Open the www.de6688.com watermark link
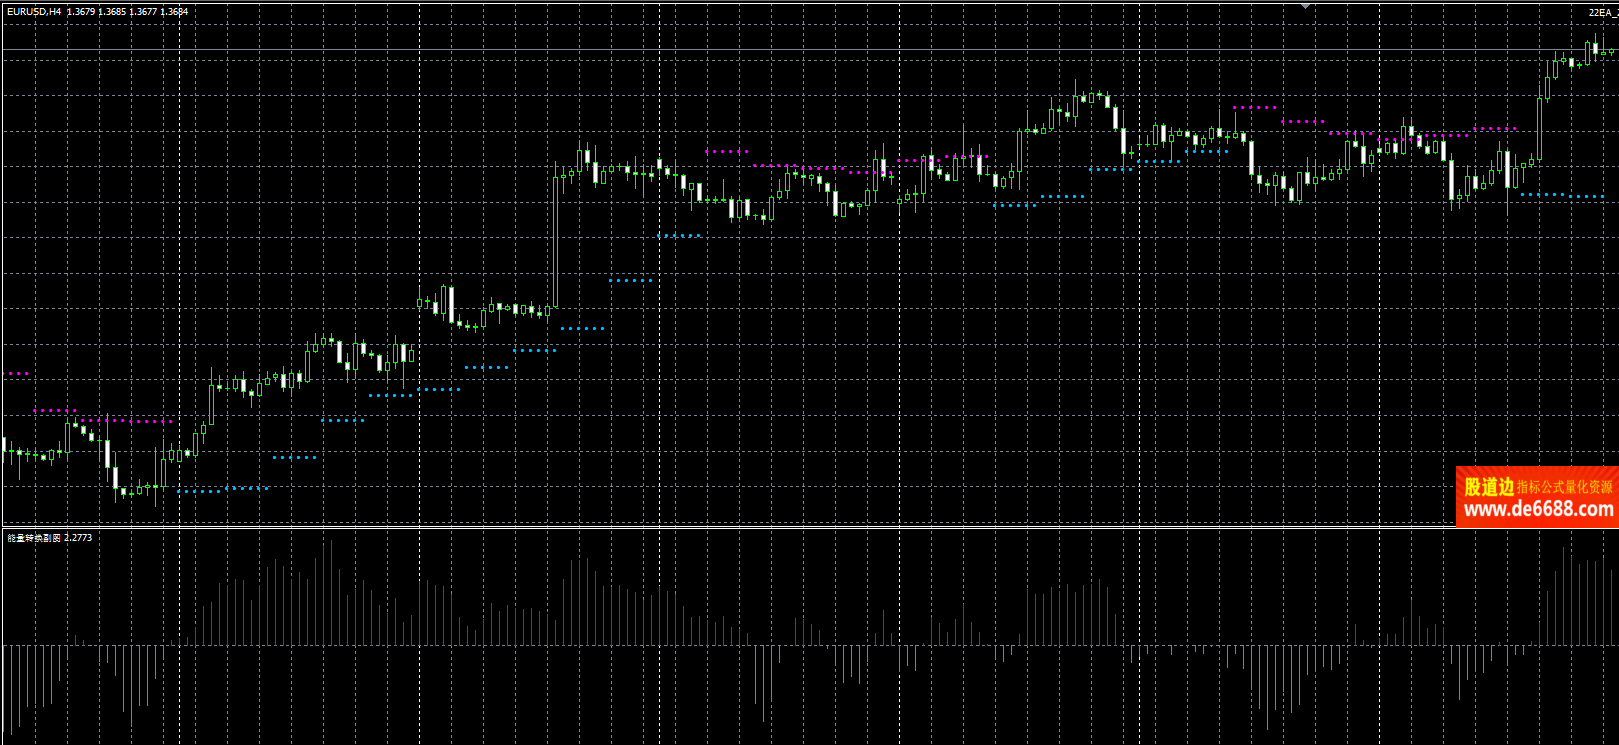 [1538, 510]
